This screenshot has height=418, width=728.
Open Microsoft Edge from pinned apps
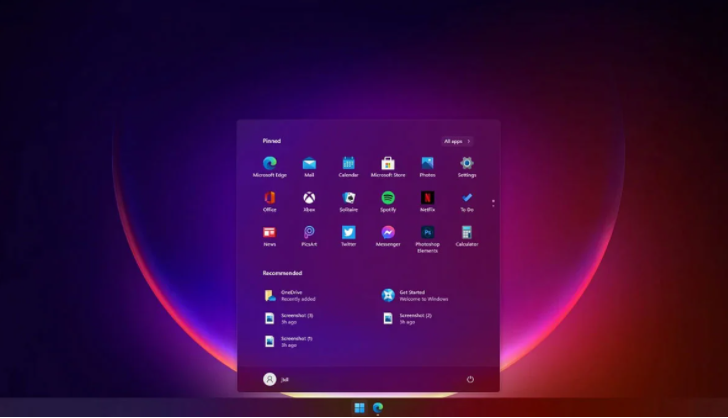(269, 163)
